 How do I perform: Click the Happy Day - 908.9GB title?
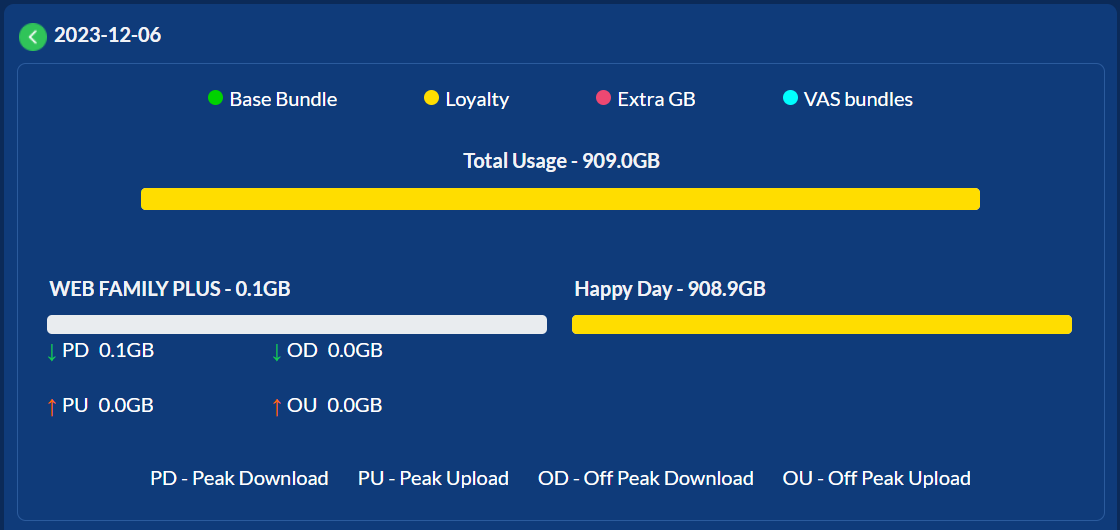coord(670,289)
